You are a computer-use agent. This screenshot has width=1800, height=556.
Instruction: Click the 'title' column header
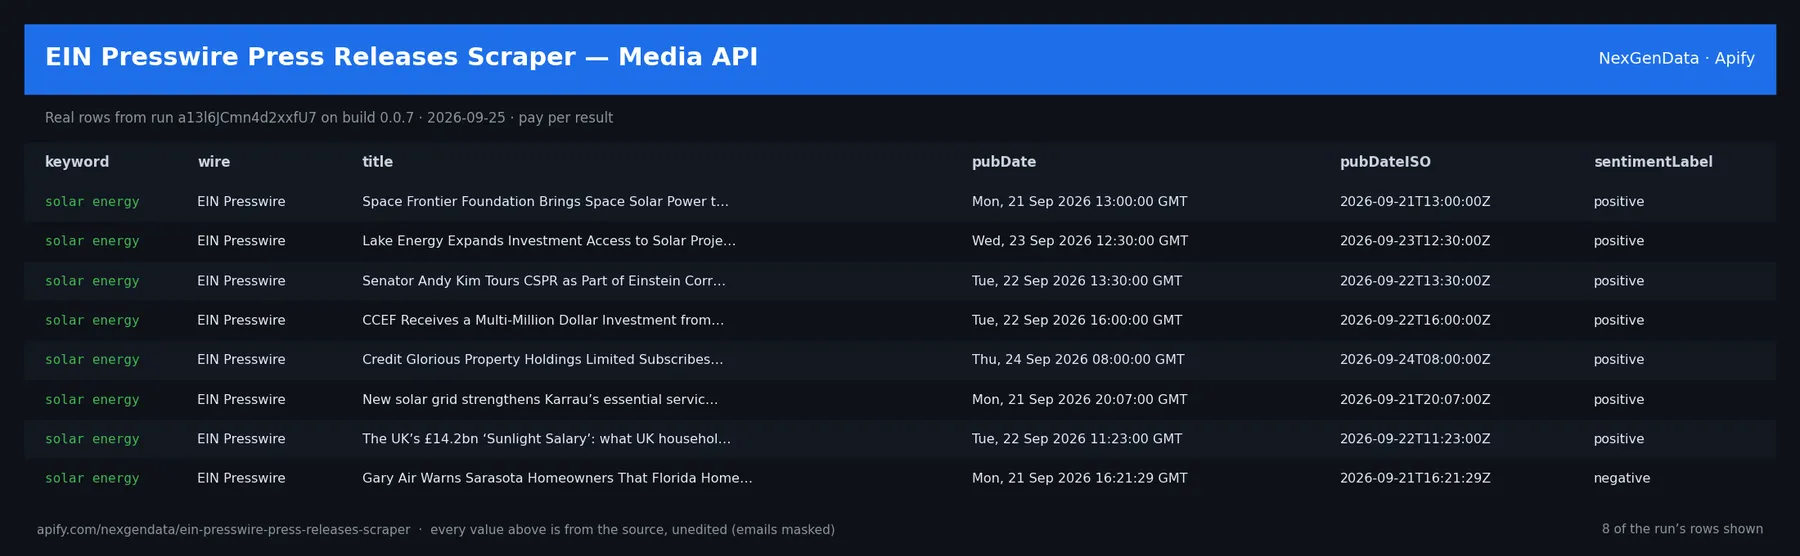click(x=377, y=162)
